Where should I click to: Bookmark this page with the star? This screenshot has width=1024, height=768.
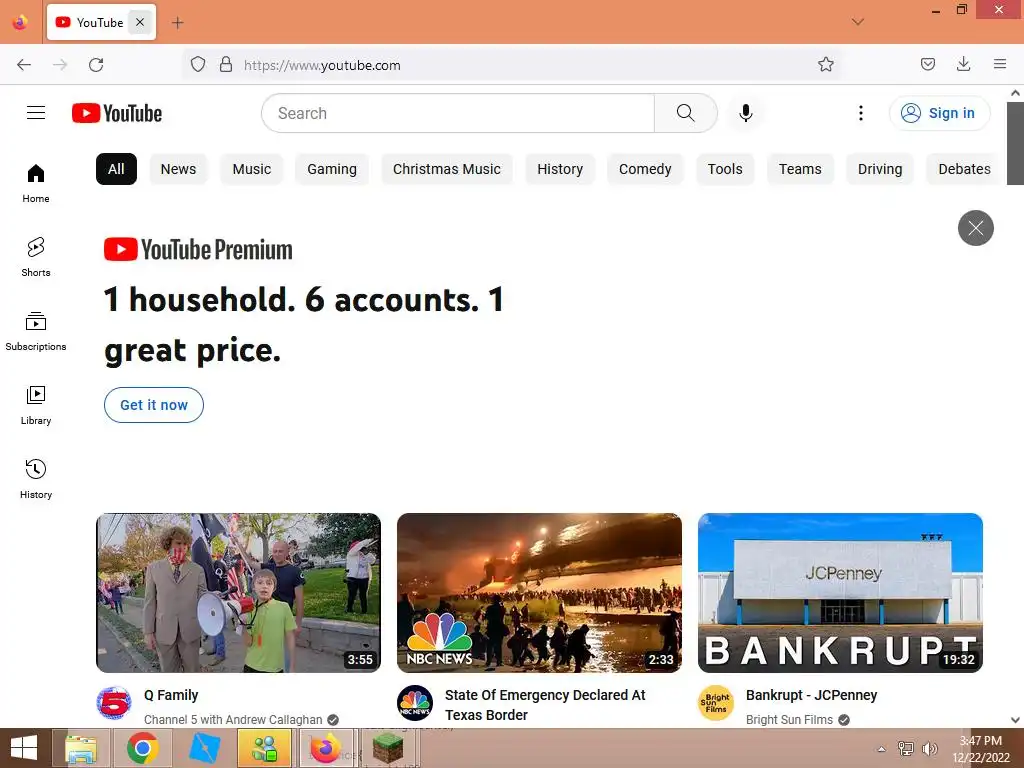tap(825, 64)
